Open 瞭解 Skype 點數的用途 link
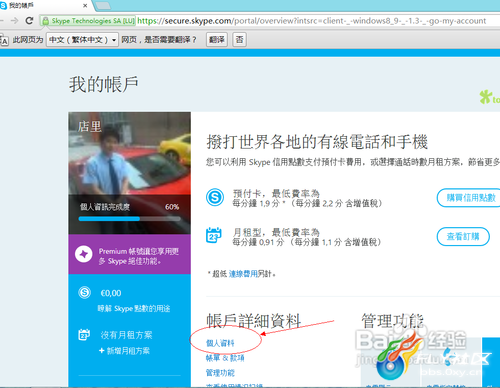The image size is (500, 388). (134, 308)
